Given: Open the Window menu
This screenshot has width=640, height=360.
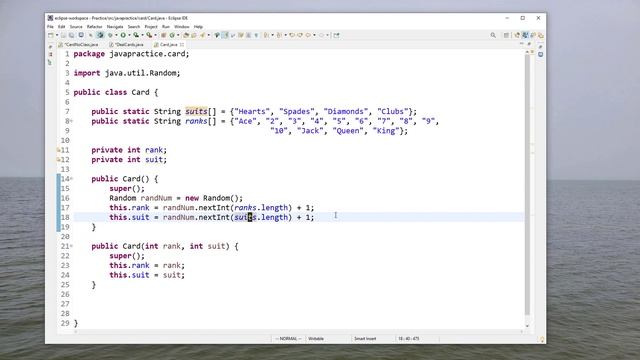Looking at the screenshot, I should (x=182, y=27).
